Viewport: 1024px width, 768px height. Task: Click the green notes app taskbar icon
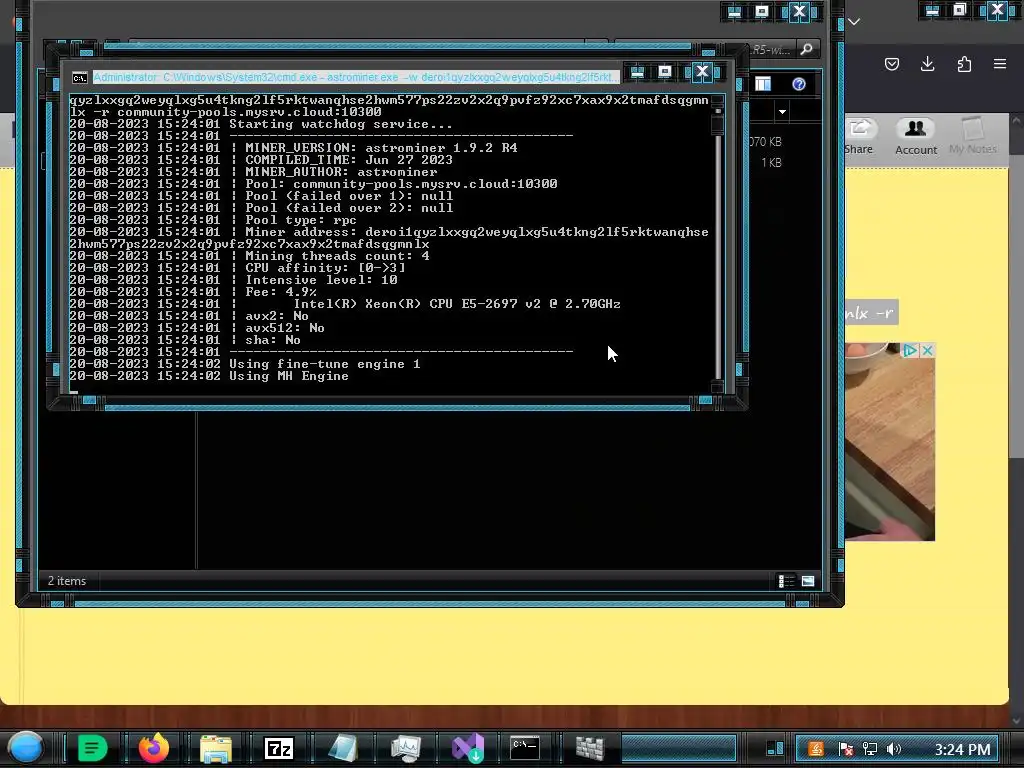[93, 748]
